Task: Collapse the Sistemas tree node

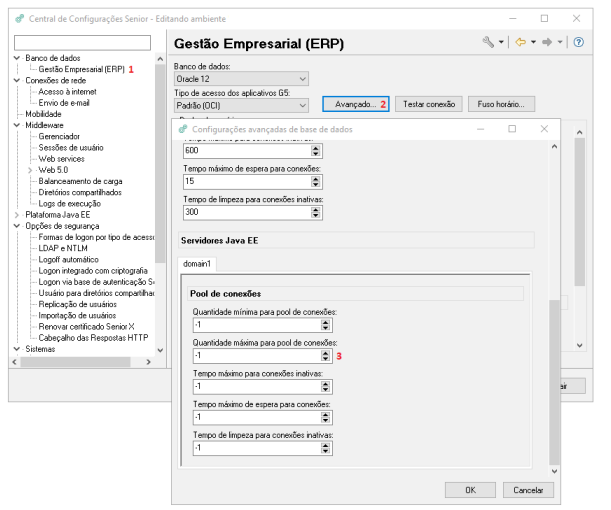Action: coord(17,349)
